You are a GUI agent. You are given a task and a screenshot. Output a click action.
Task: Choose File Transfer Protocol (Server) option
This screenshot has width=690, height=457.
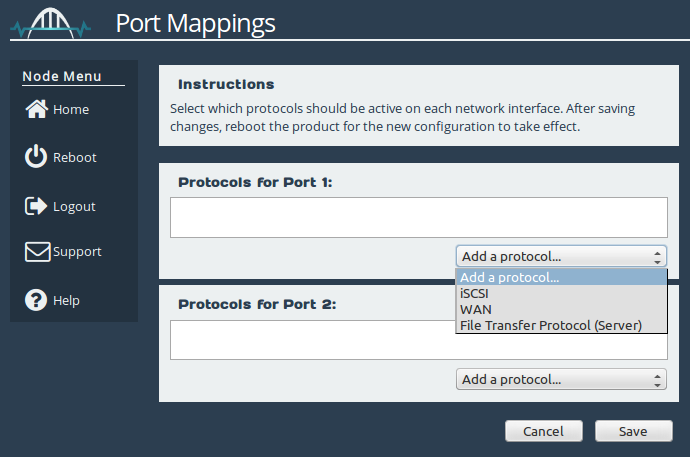tap(561, 325)
